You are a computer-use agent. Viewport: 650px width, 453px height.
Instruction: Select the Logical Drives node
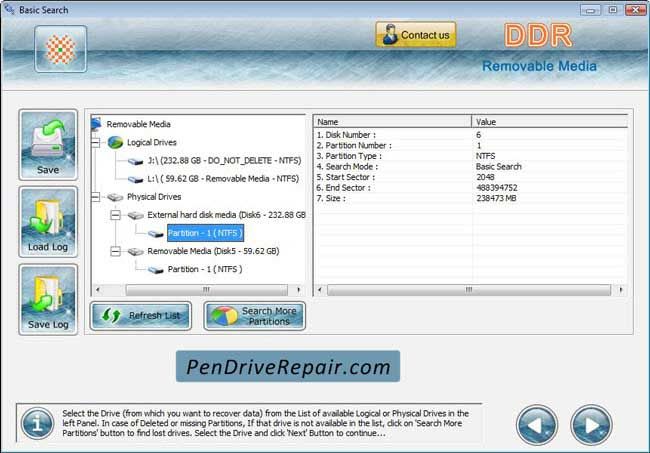(152, 142)
